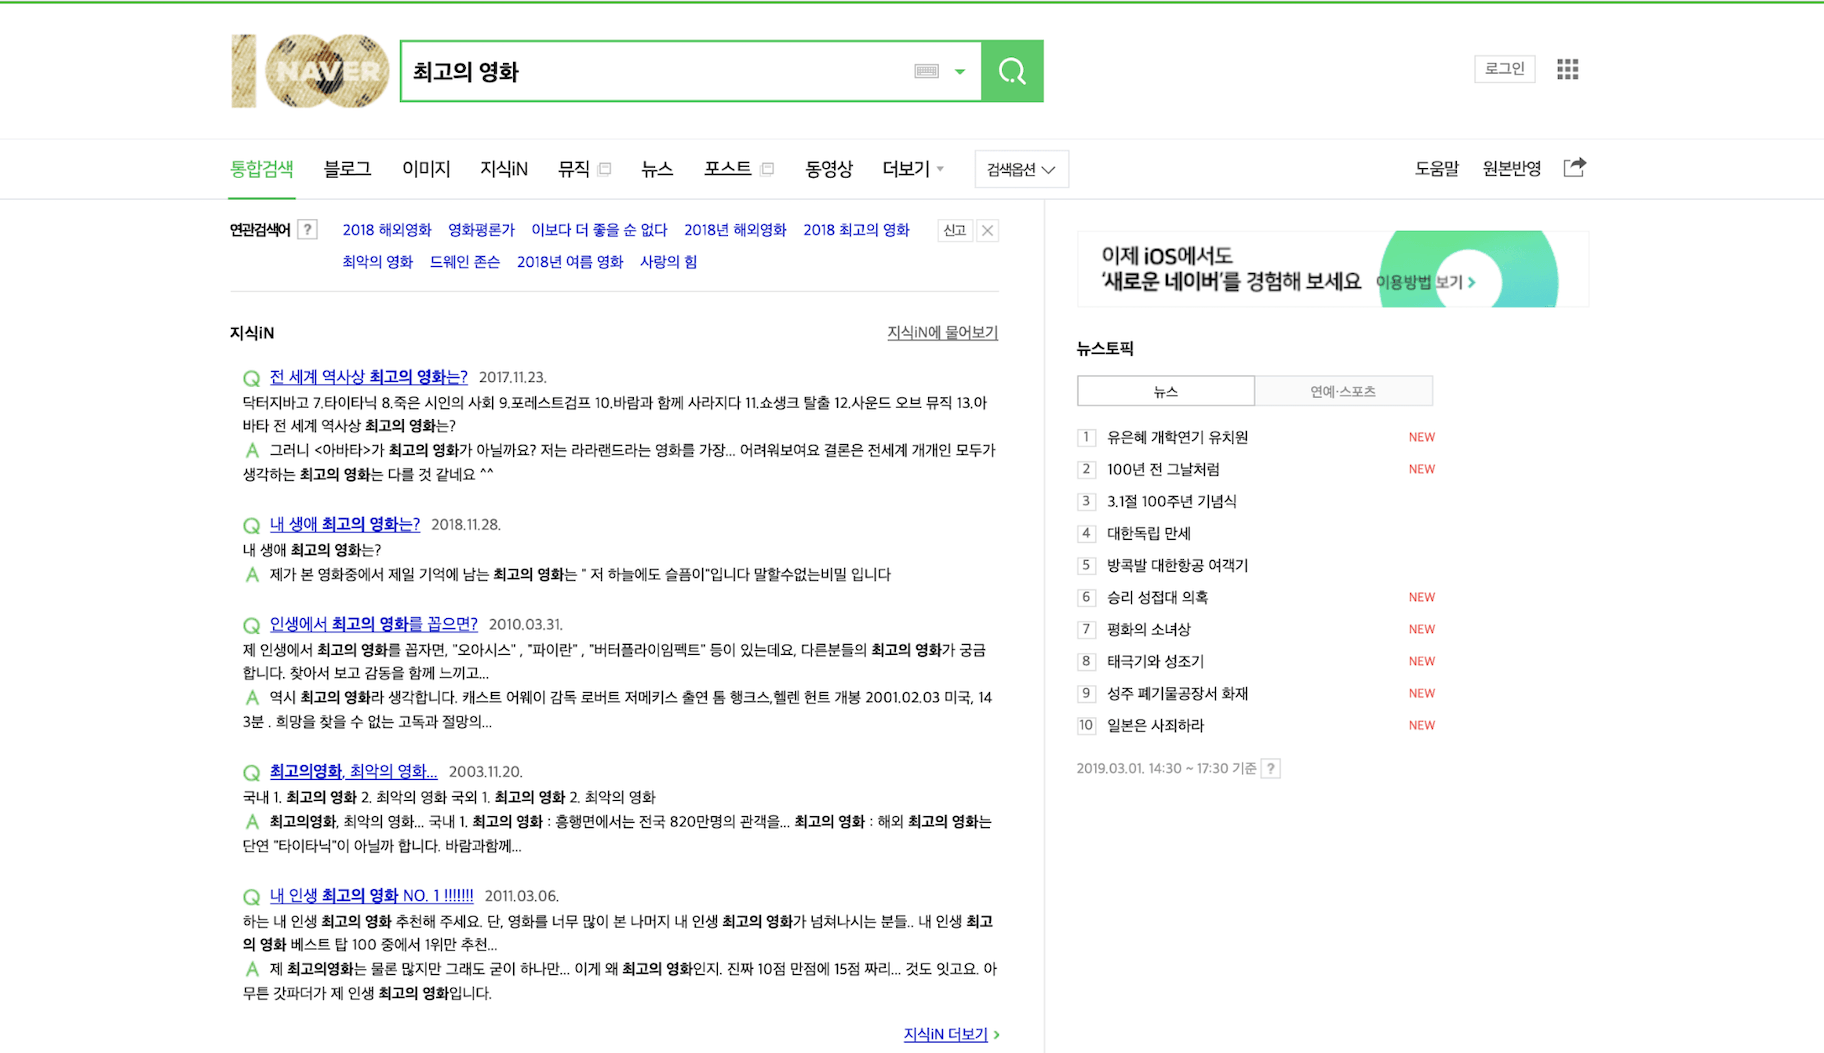
Task: Switch to the 이미지 tab
Action: point(426,169)
